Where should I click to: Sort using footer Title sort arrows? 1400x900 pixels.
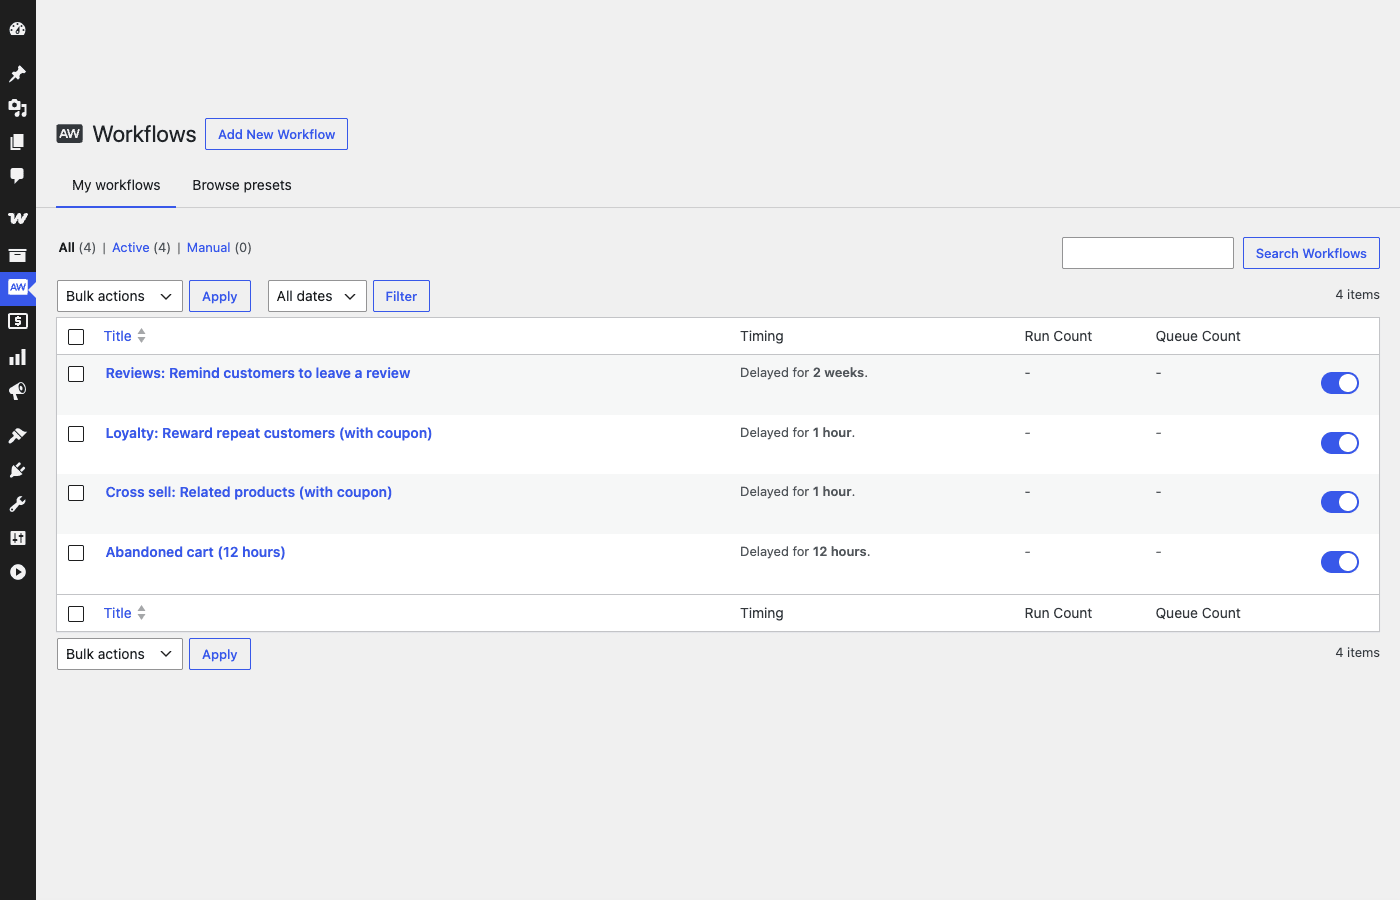coord(141,613)
